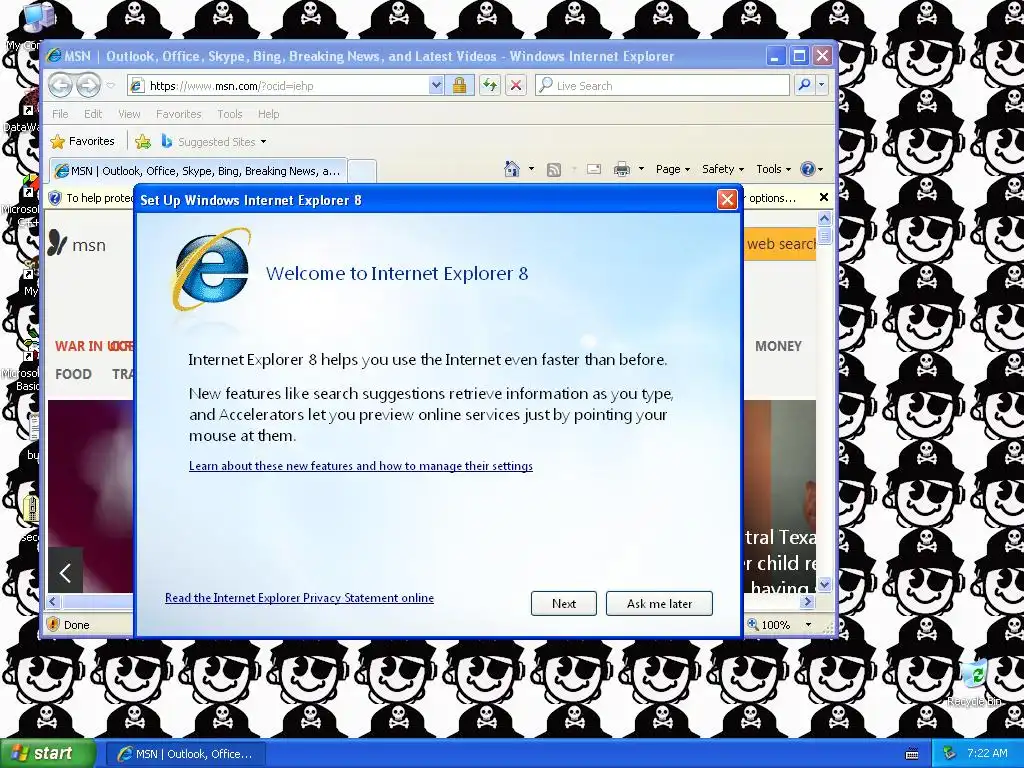Click the Internet Explorer logo in dialog
This screenshot has height=768, width=1024.
point(211,268)
